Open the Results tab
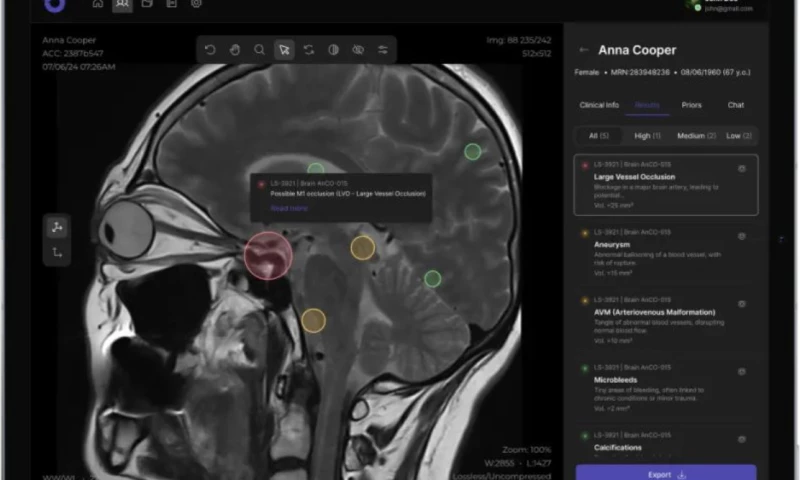 pos(647,105)
